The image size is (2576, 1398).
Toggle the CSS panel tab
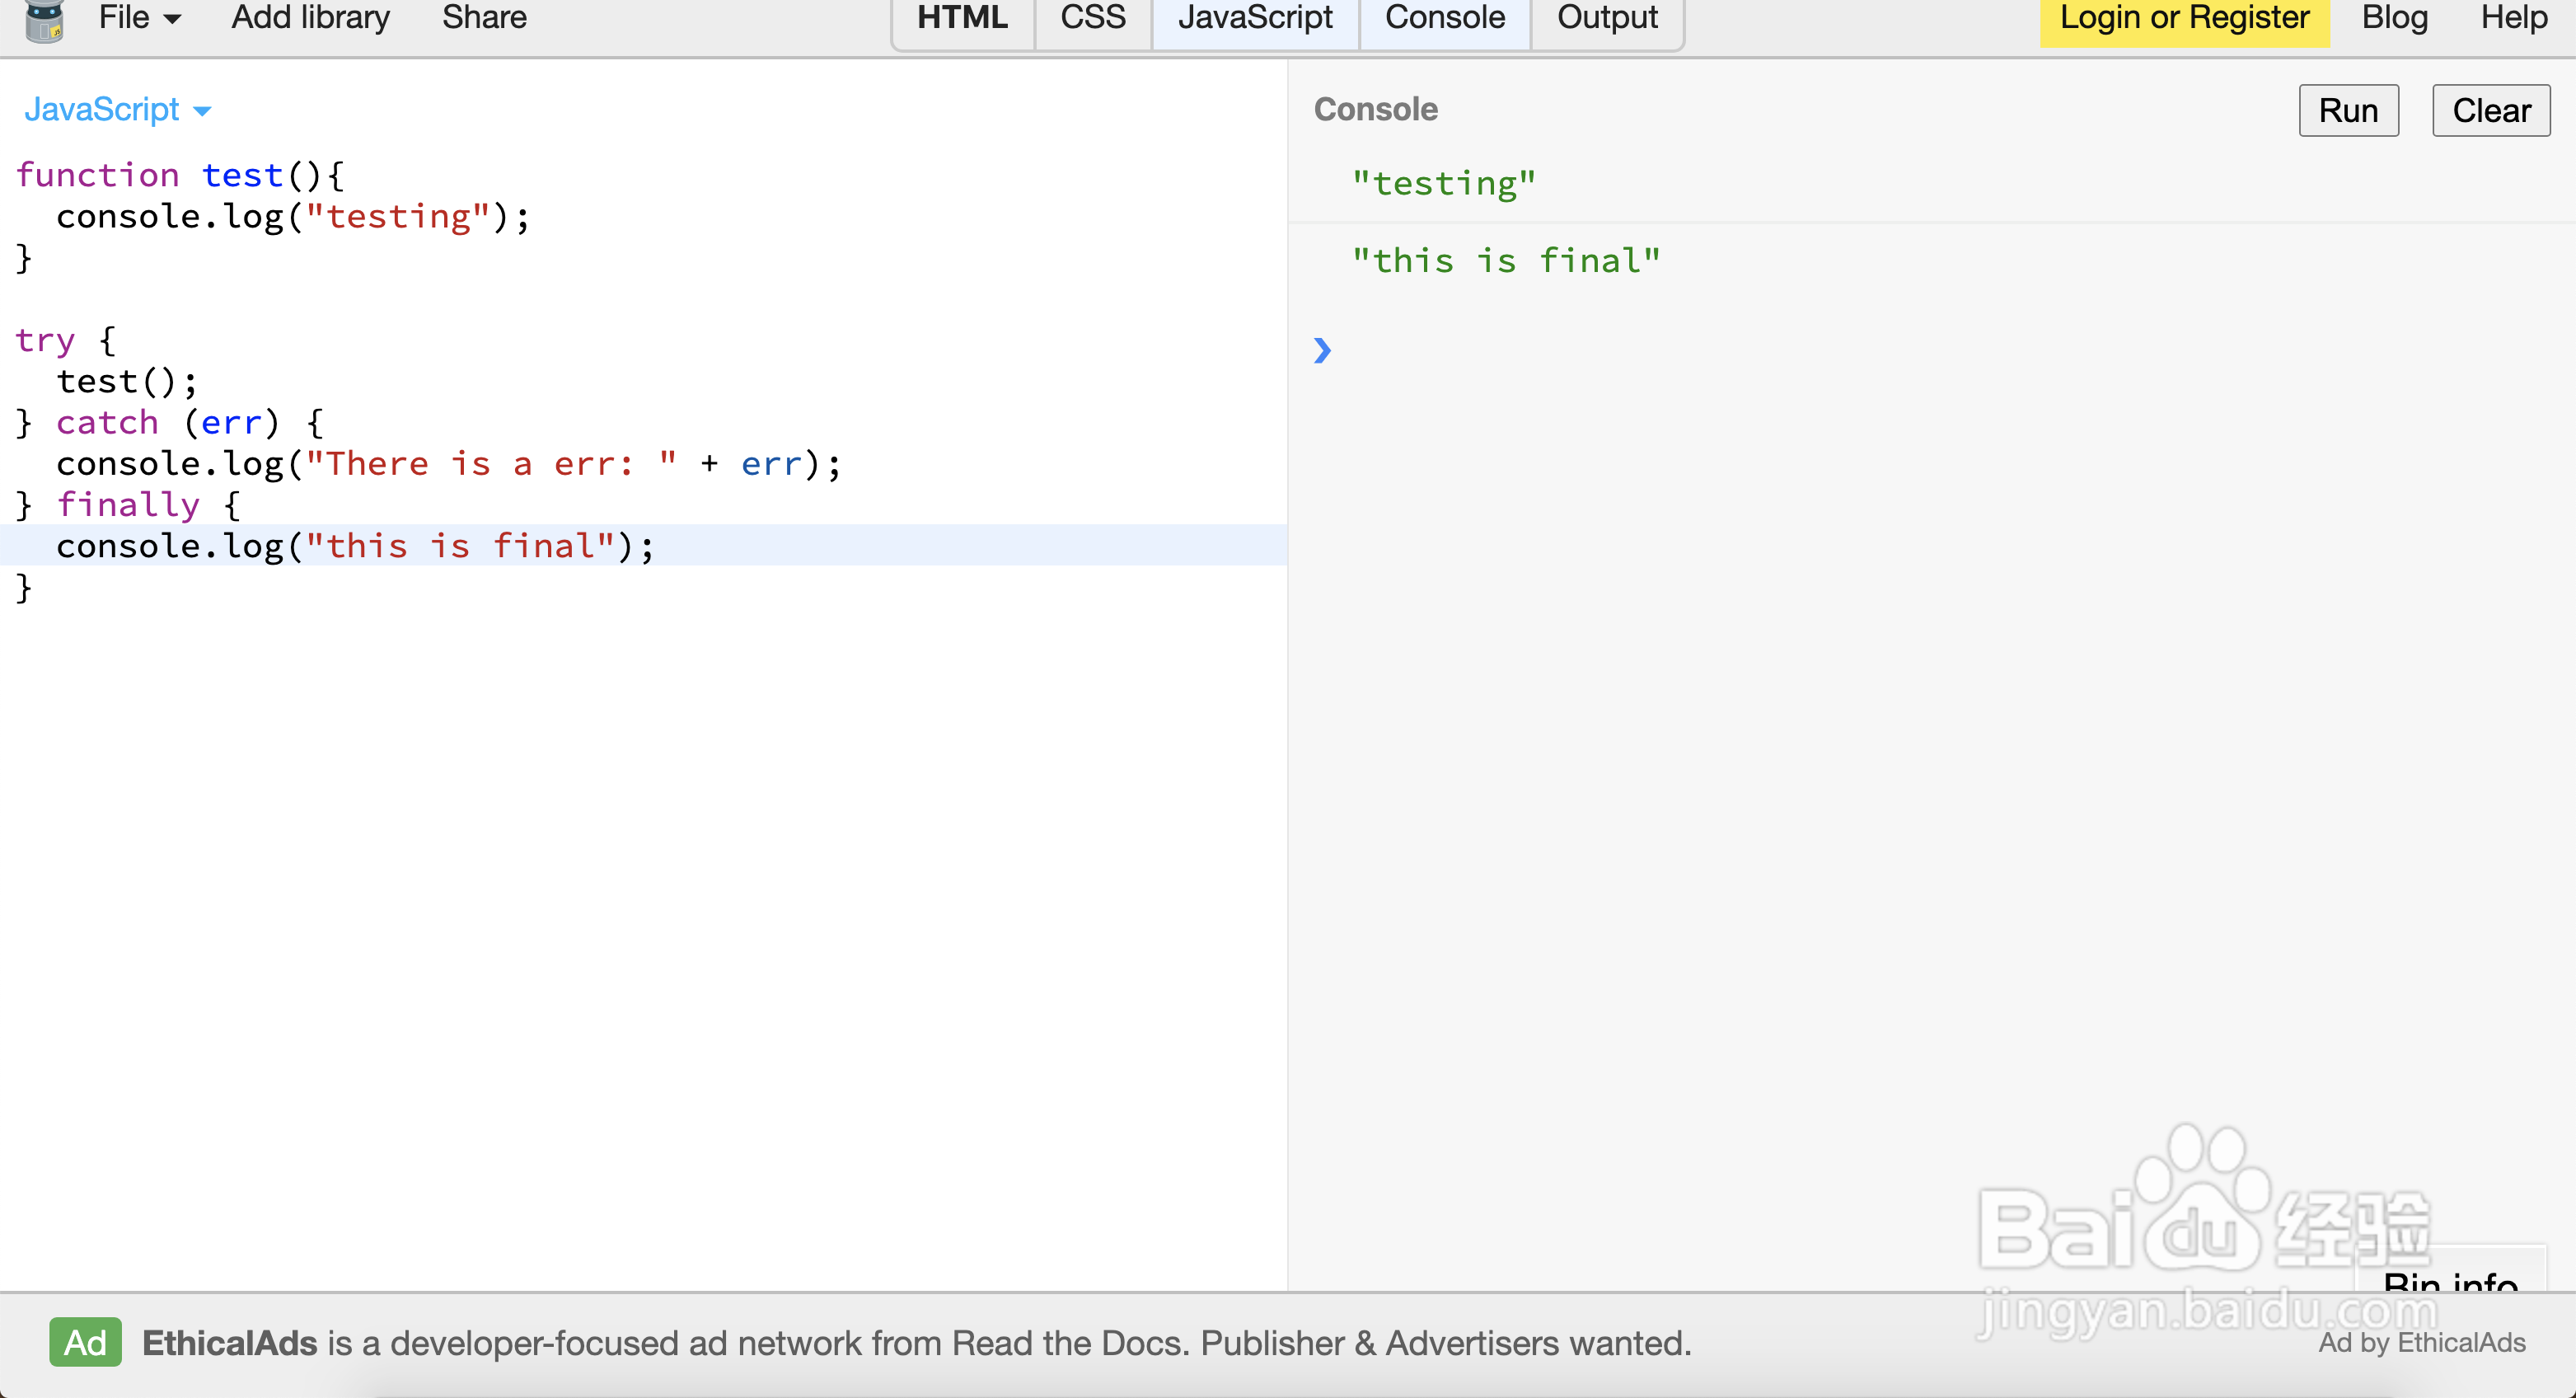pyautogui.click(x=1093, y=18)
